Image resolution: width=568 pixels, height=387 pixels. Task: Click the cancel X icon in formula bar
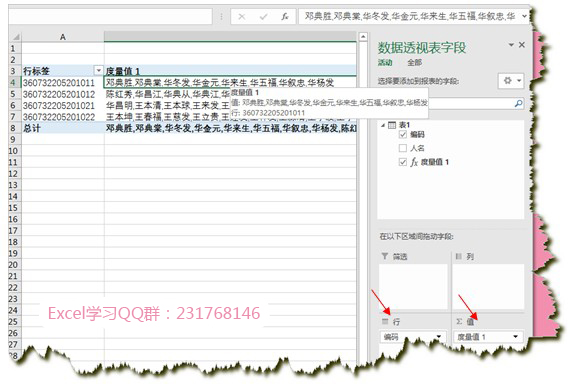pyautogui.click(x=242, y=16)
